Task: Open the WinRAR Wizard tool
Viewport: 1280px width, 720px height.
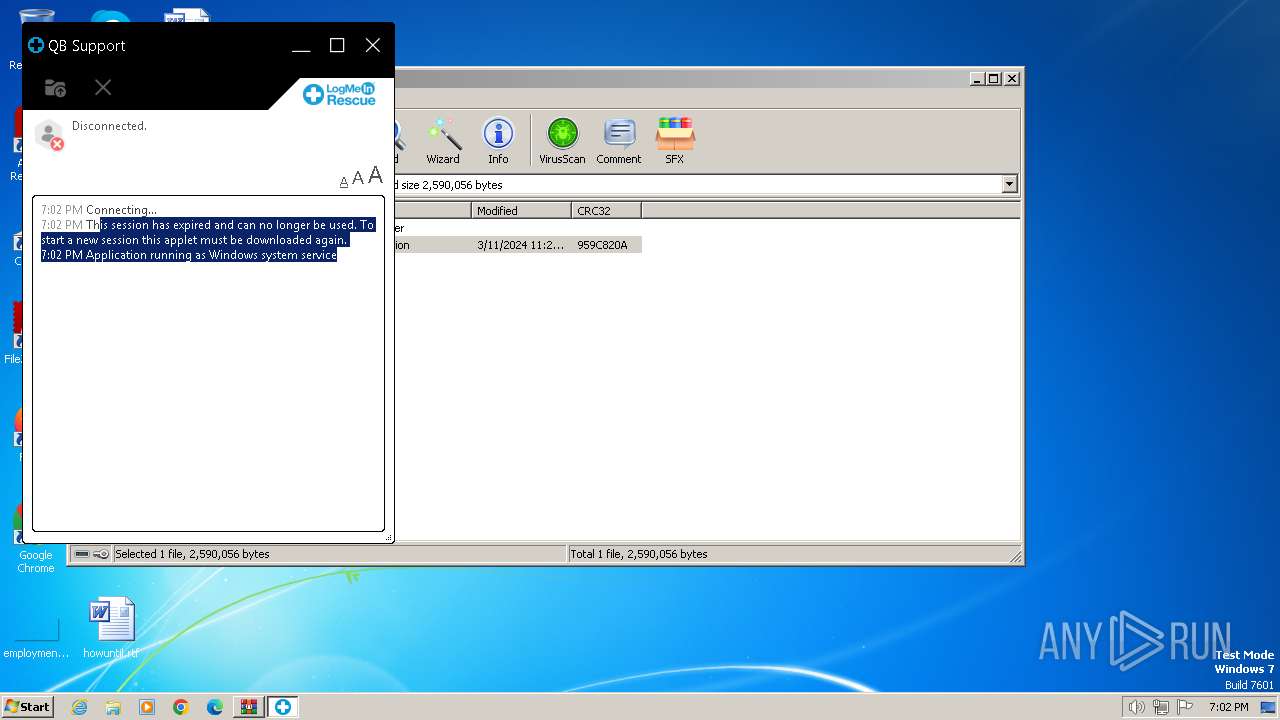Action: coord(443,141)
